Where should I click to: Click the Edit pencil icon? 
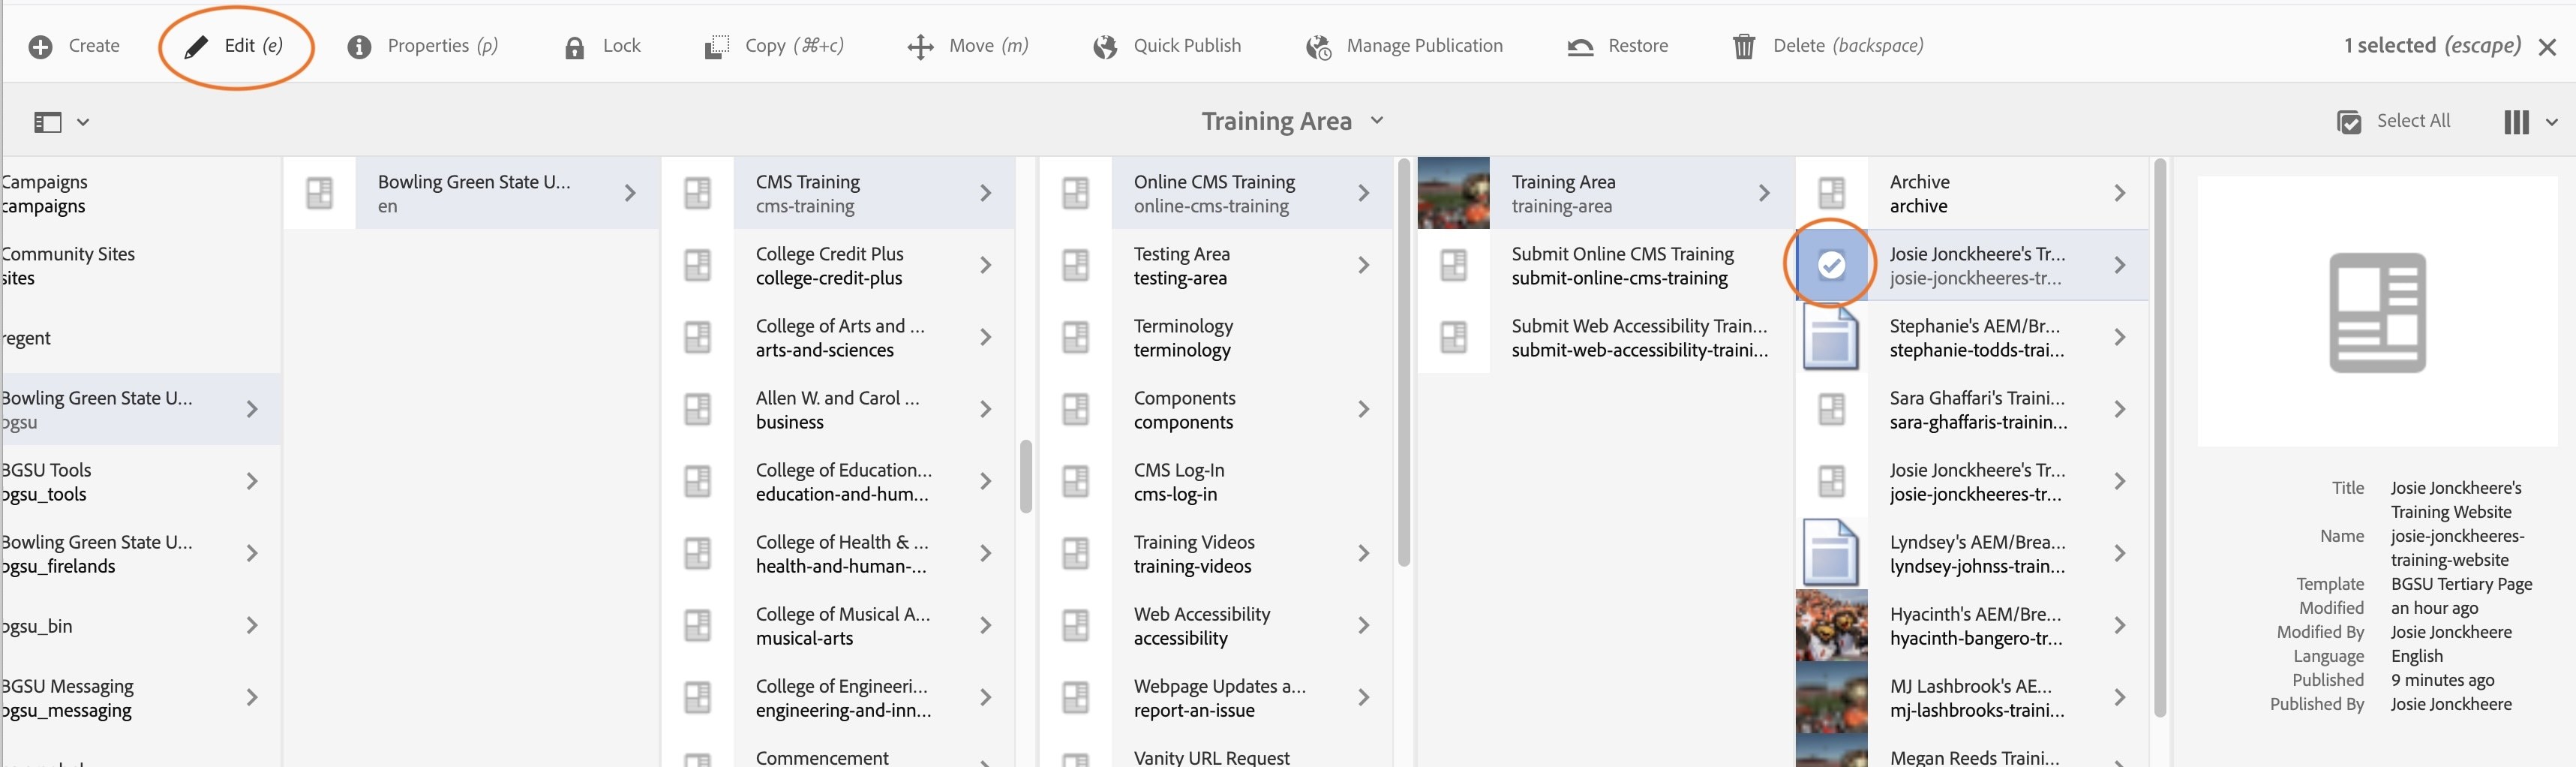tap(196, 47)
